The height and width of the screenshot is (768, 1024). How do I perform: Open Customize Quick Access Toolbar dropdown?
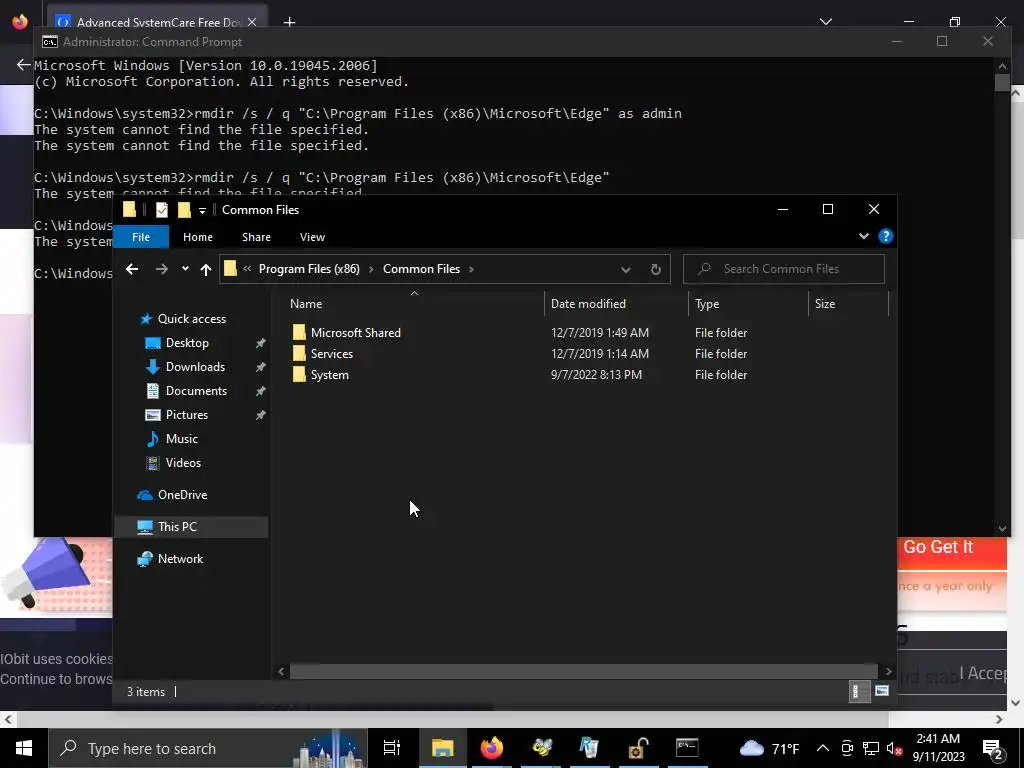[x=202, y=210]
